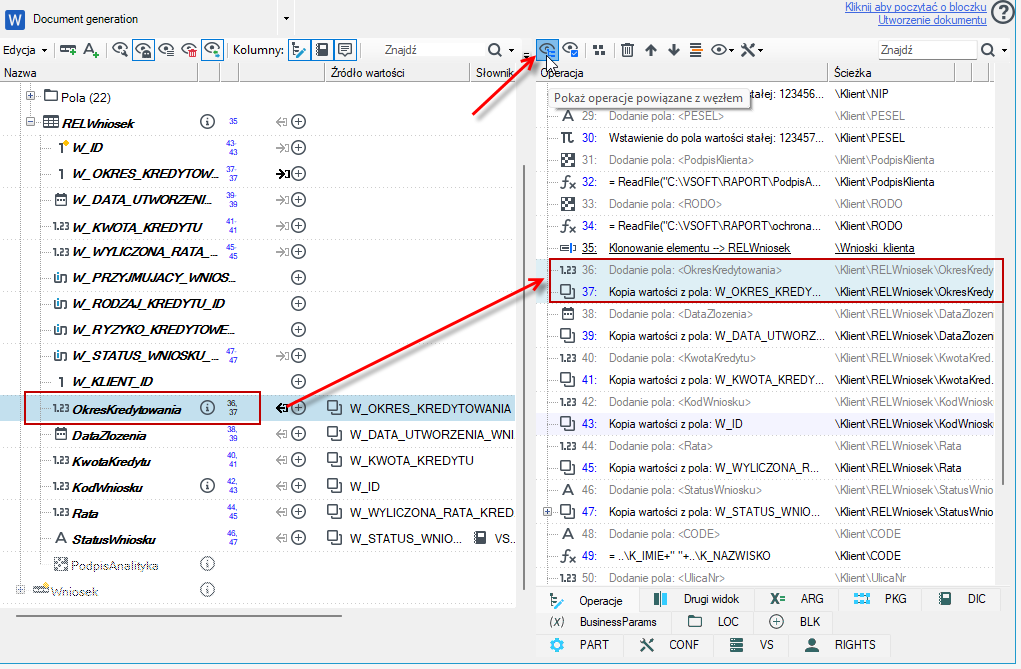Click the help question mark icon

(x=1003, y=12)
